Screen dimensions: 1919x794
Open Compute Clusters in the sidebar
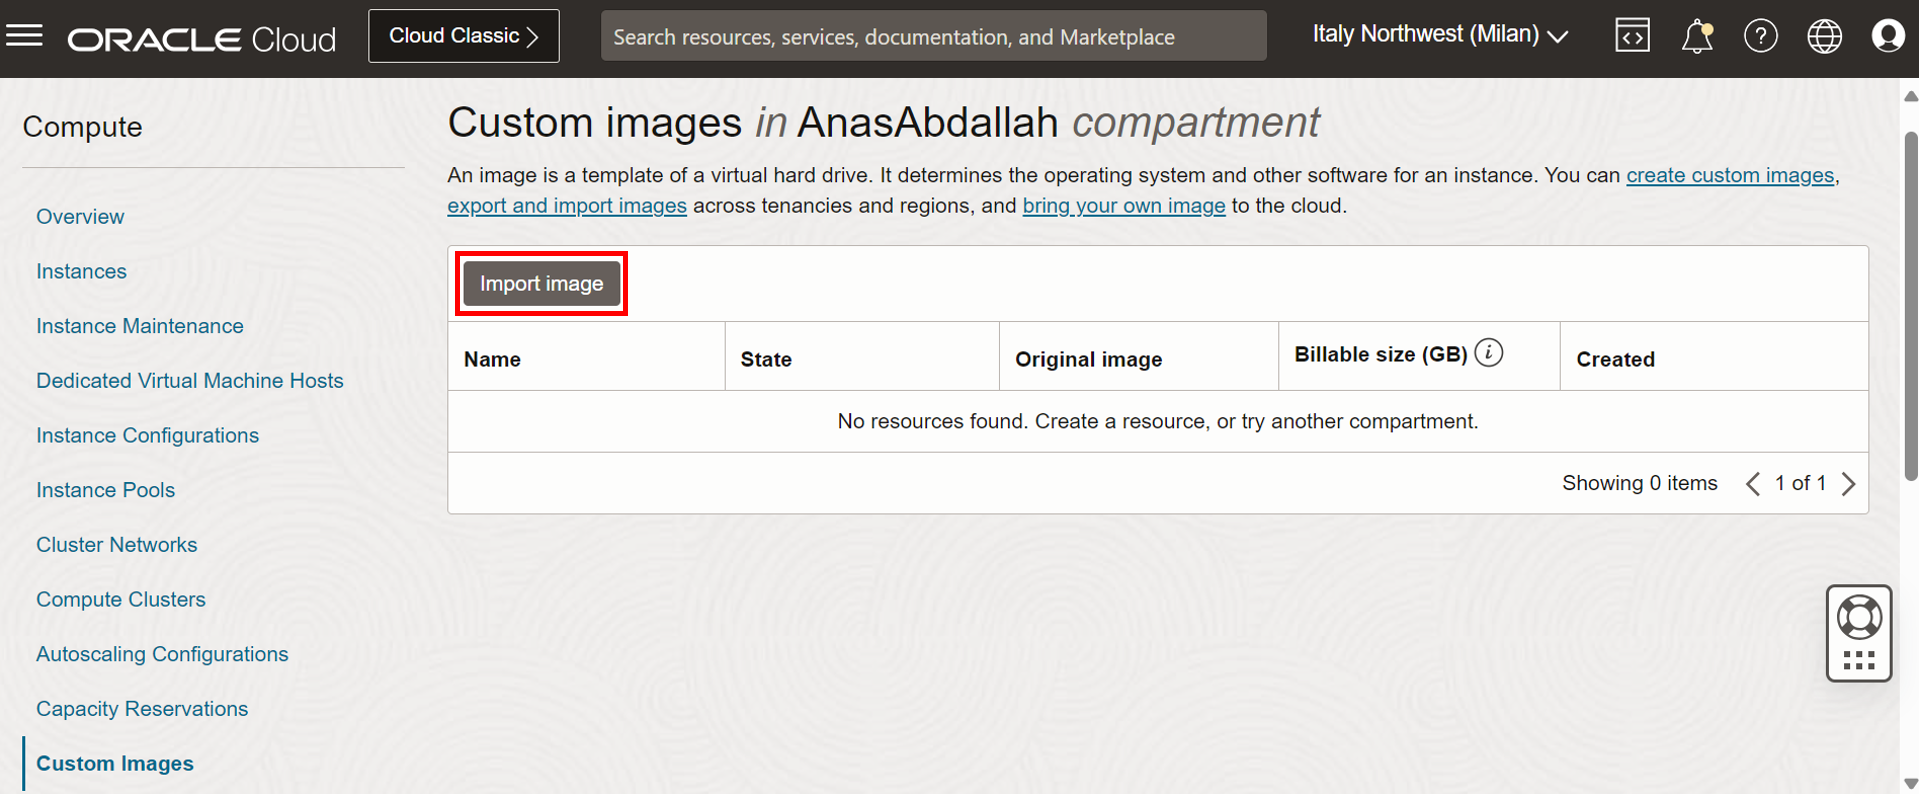(121, 600)
